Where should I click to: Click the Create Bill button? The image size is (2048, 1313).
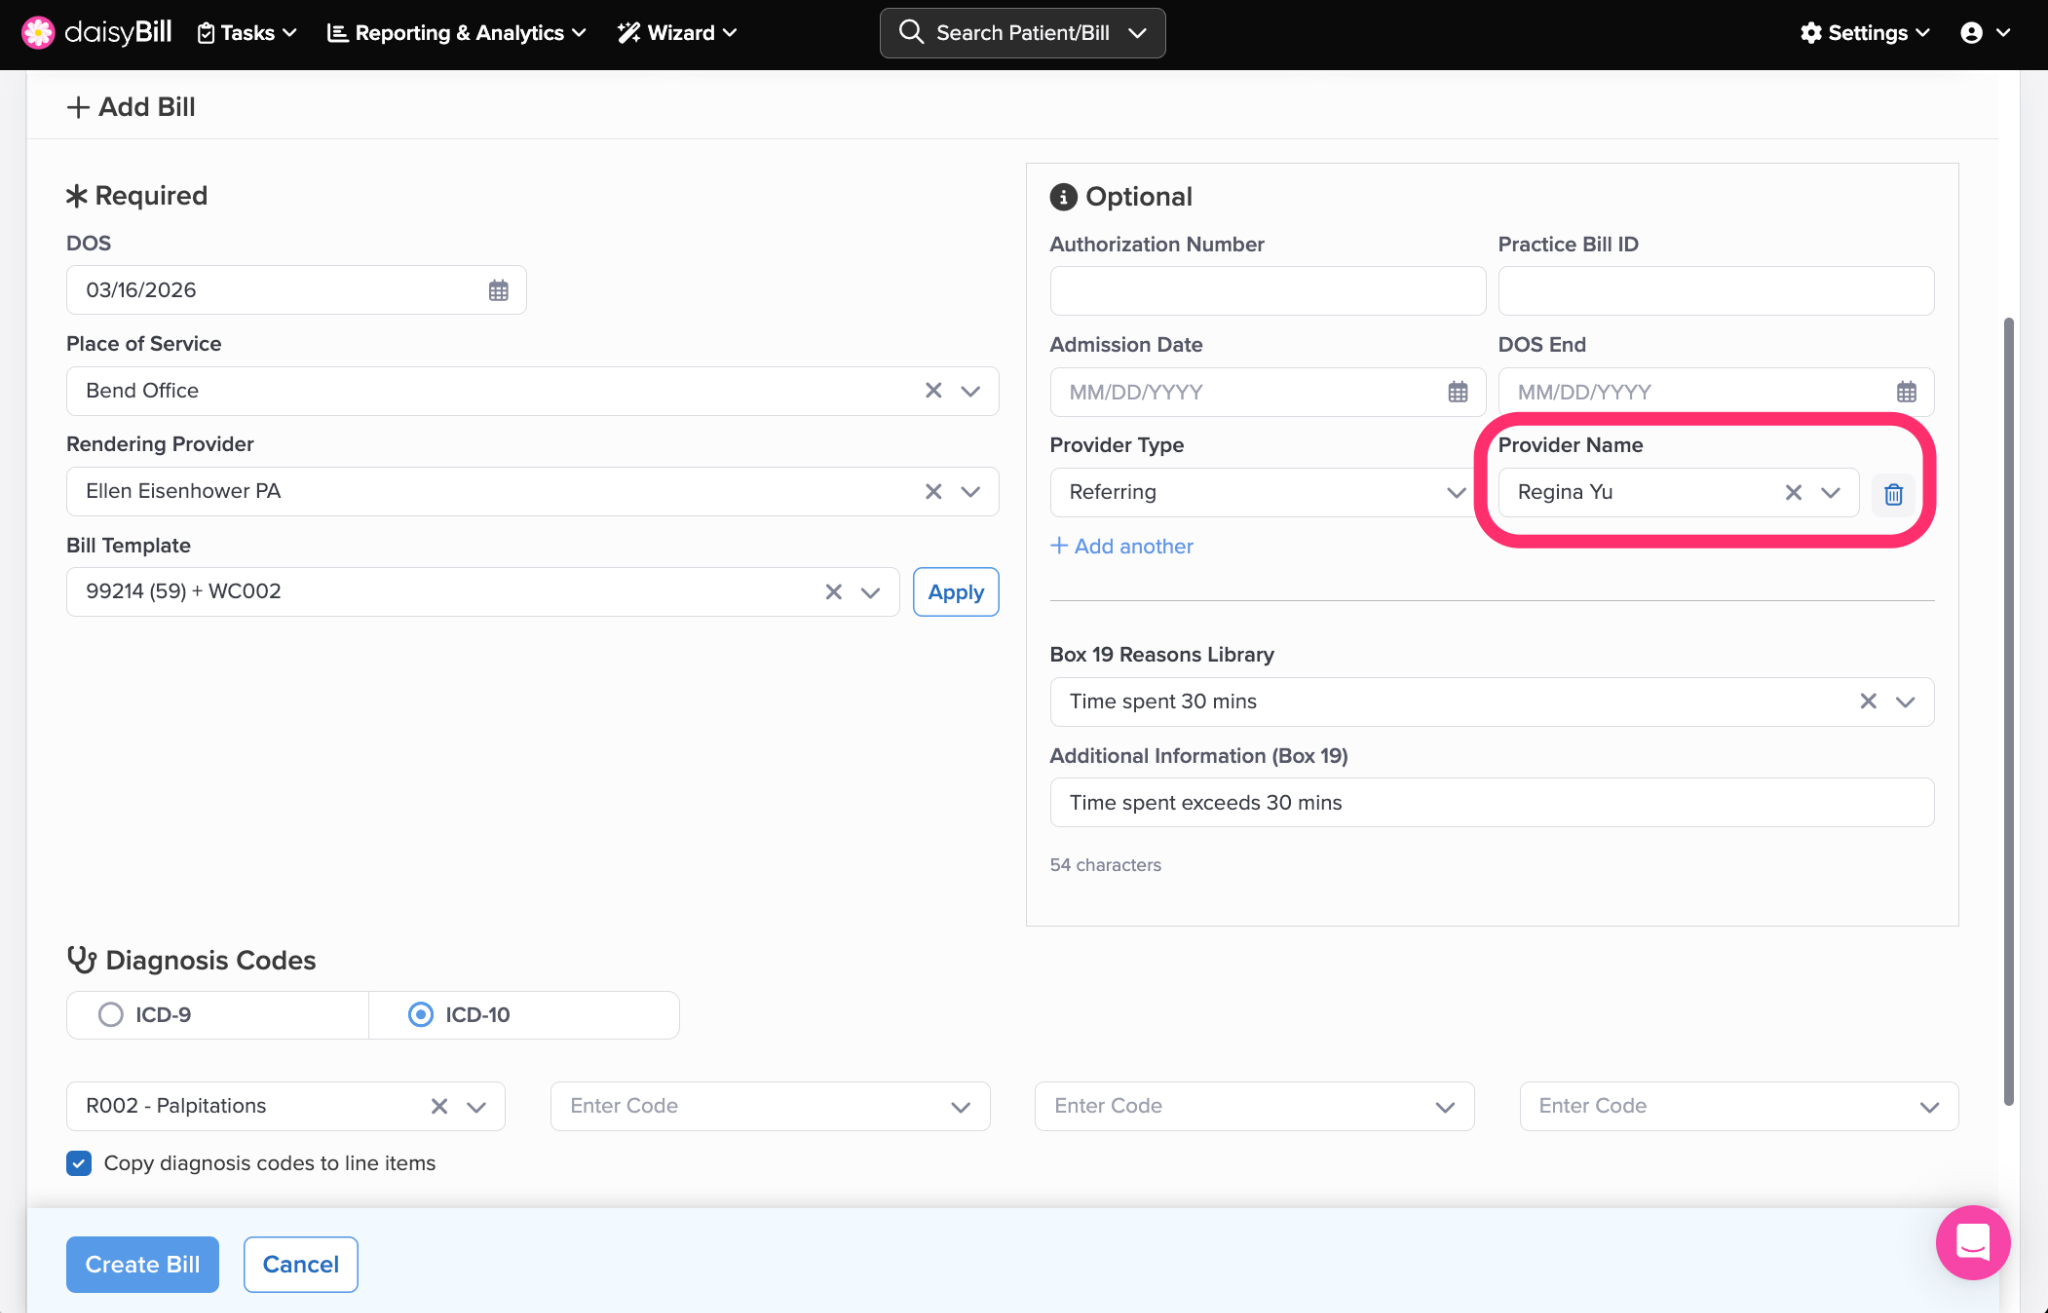(142, 1264)
